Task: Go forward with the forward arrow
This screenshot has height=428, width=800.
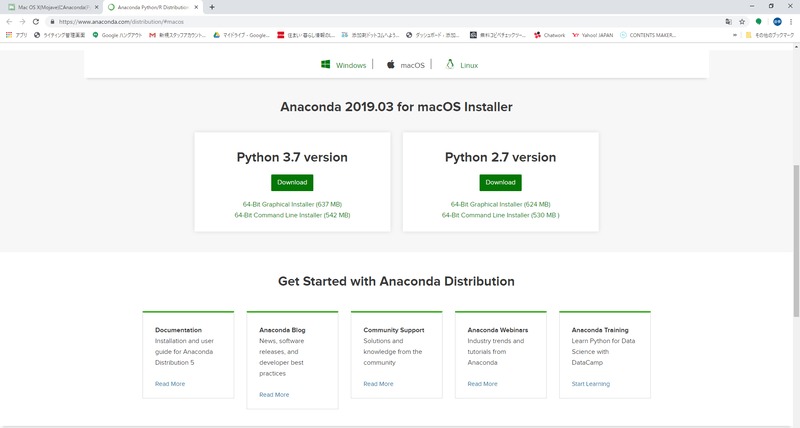Action: [x=22, y=22]
